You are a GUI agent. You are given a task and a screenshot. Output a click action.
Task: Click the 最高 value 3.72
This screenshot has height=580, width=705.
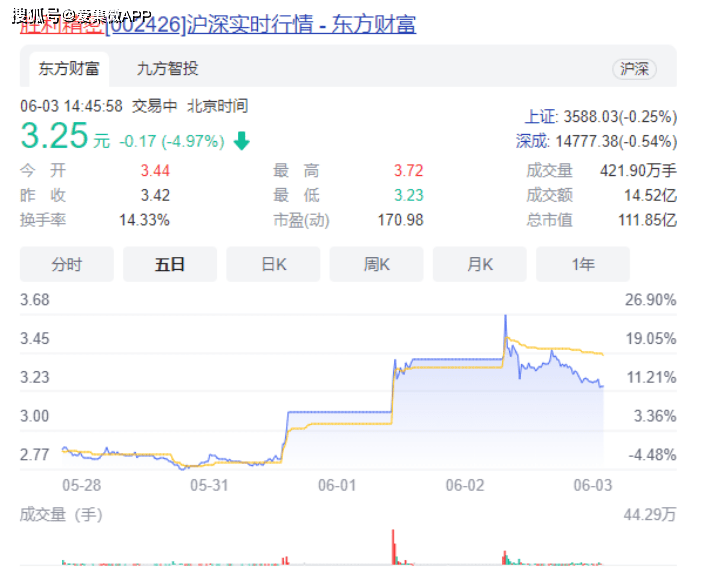(x=409, y=171)
